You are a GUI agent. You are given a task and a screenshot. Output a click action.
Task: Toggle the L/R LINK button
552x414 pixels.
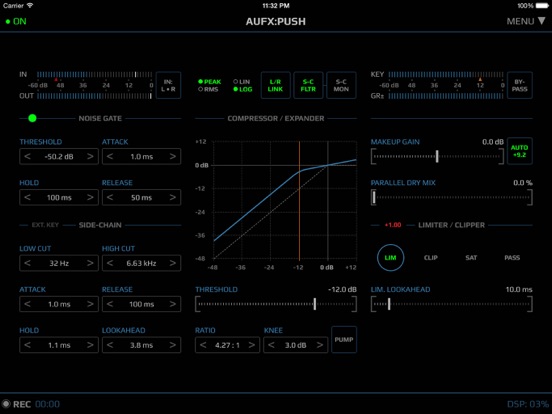(x=275, y=86)
